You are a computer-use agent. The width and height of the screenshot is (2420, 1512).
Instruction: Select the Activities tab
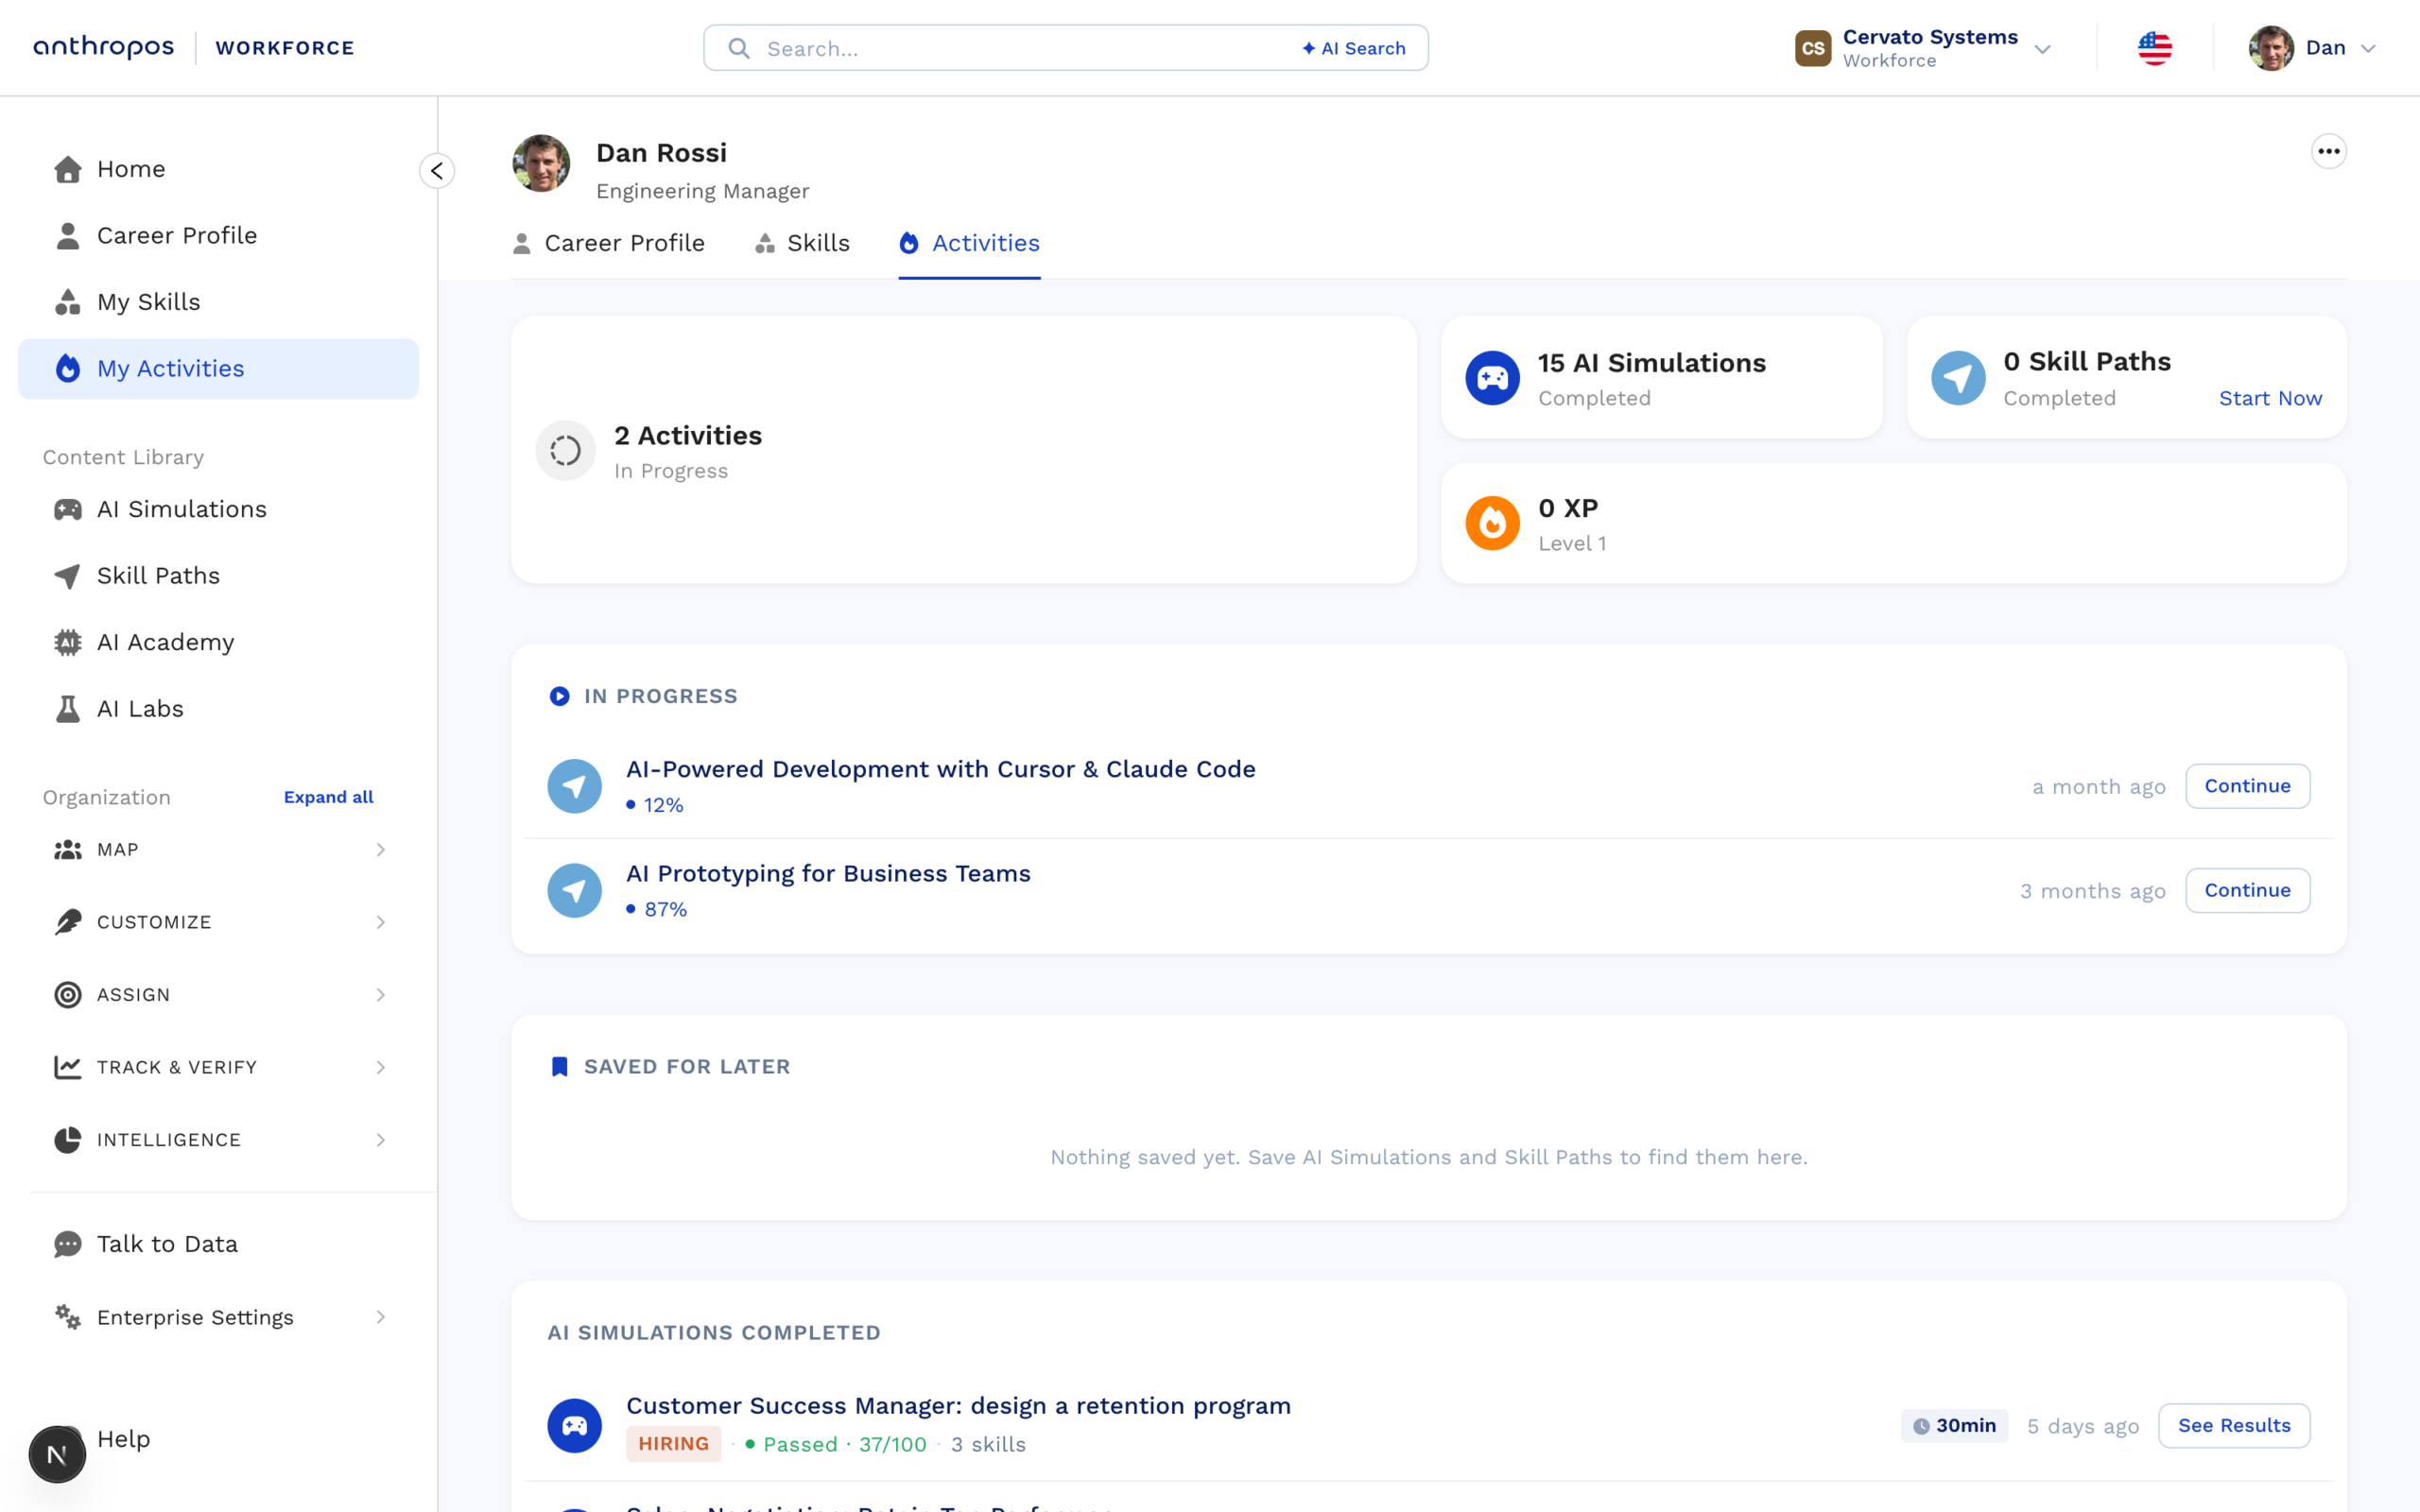[969, 243]
